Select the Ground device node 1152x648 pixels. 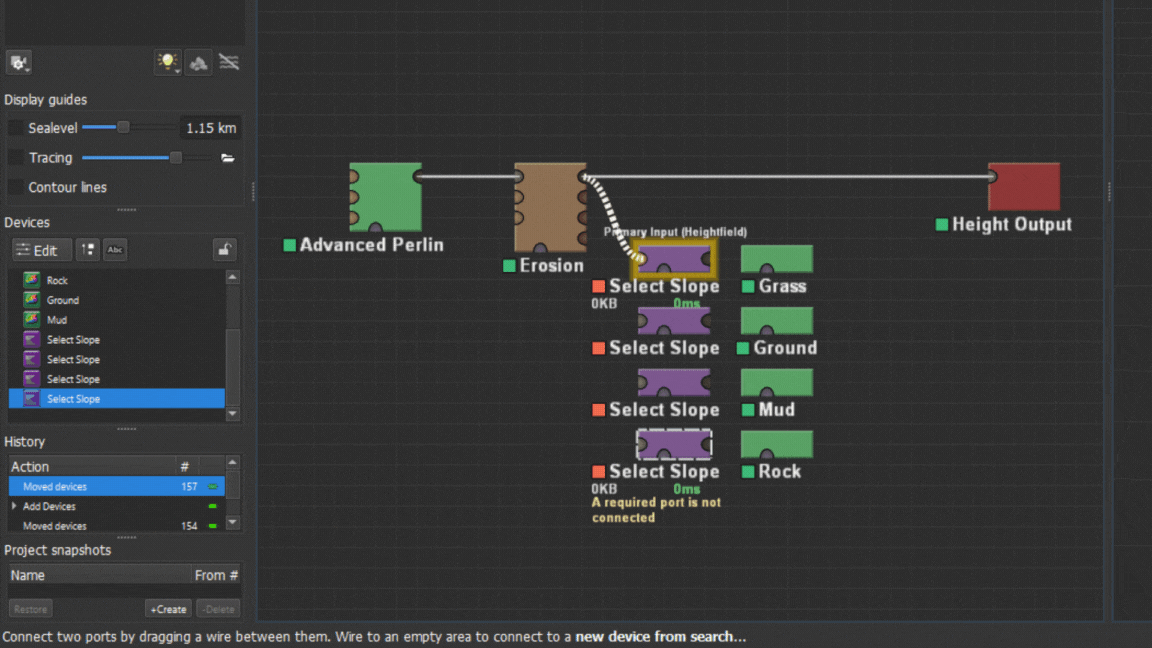777,321
